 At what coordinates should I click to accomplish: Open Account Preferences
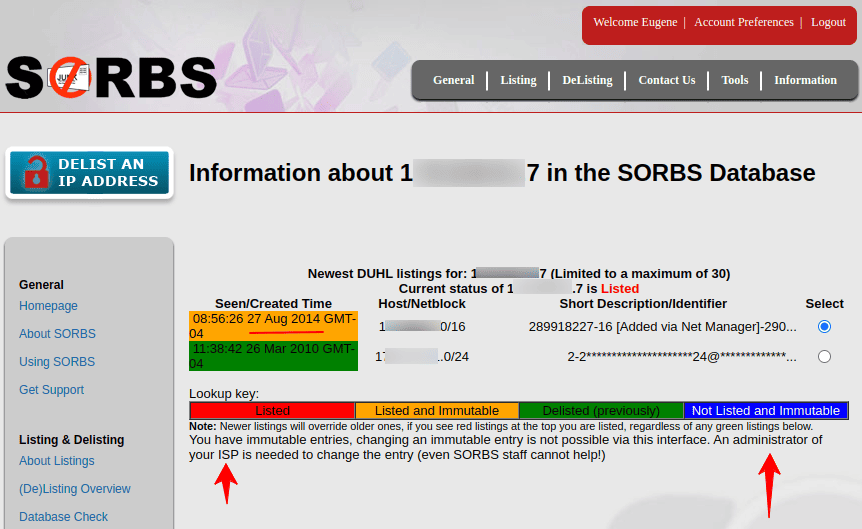click(744, 22)
